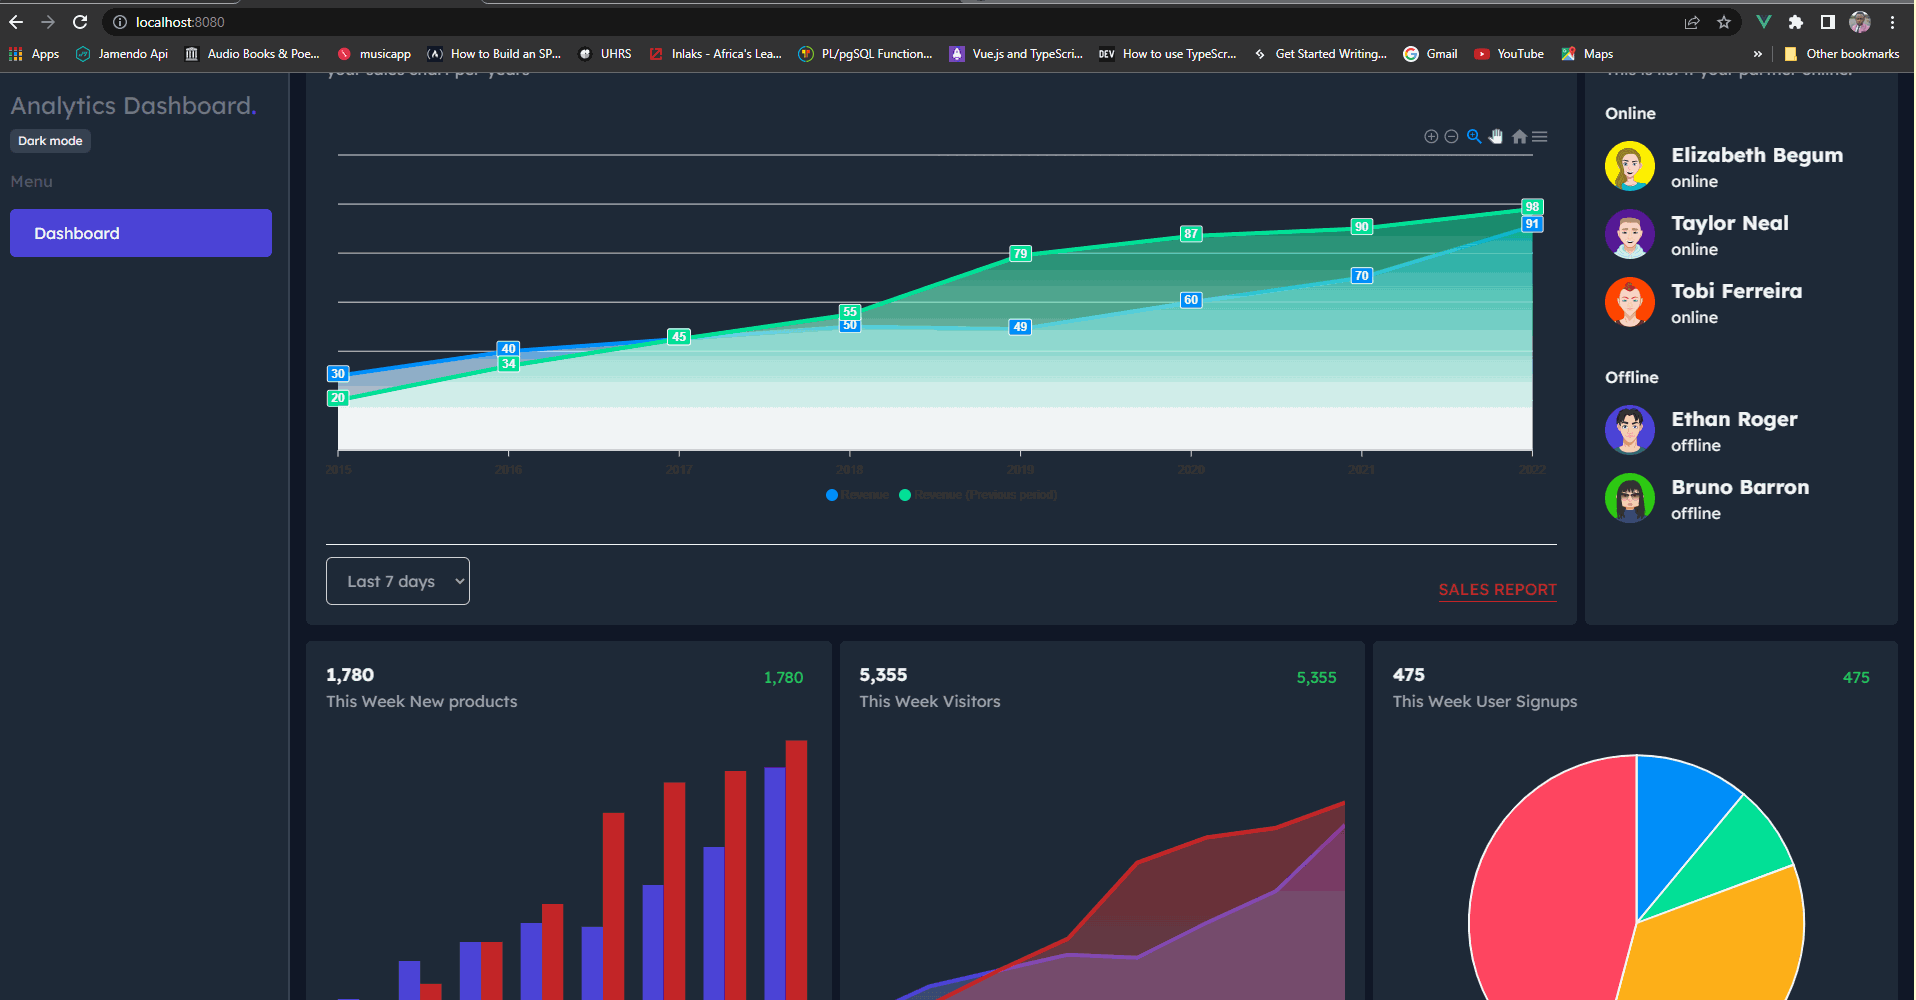Open the YouTube bookmark
The image size is (1916, 1000).
tap(1509, 54)
